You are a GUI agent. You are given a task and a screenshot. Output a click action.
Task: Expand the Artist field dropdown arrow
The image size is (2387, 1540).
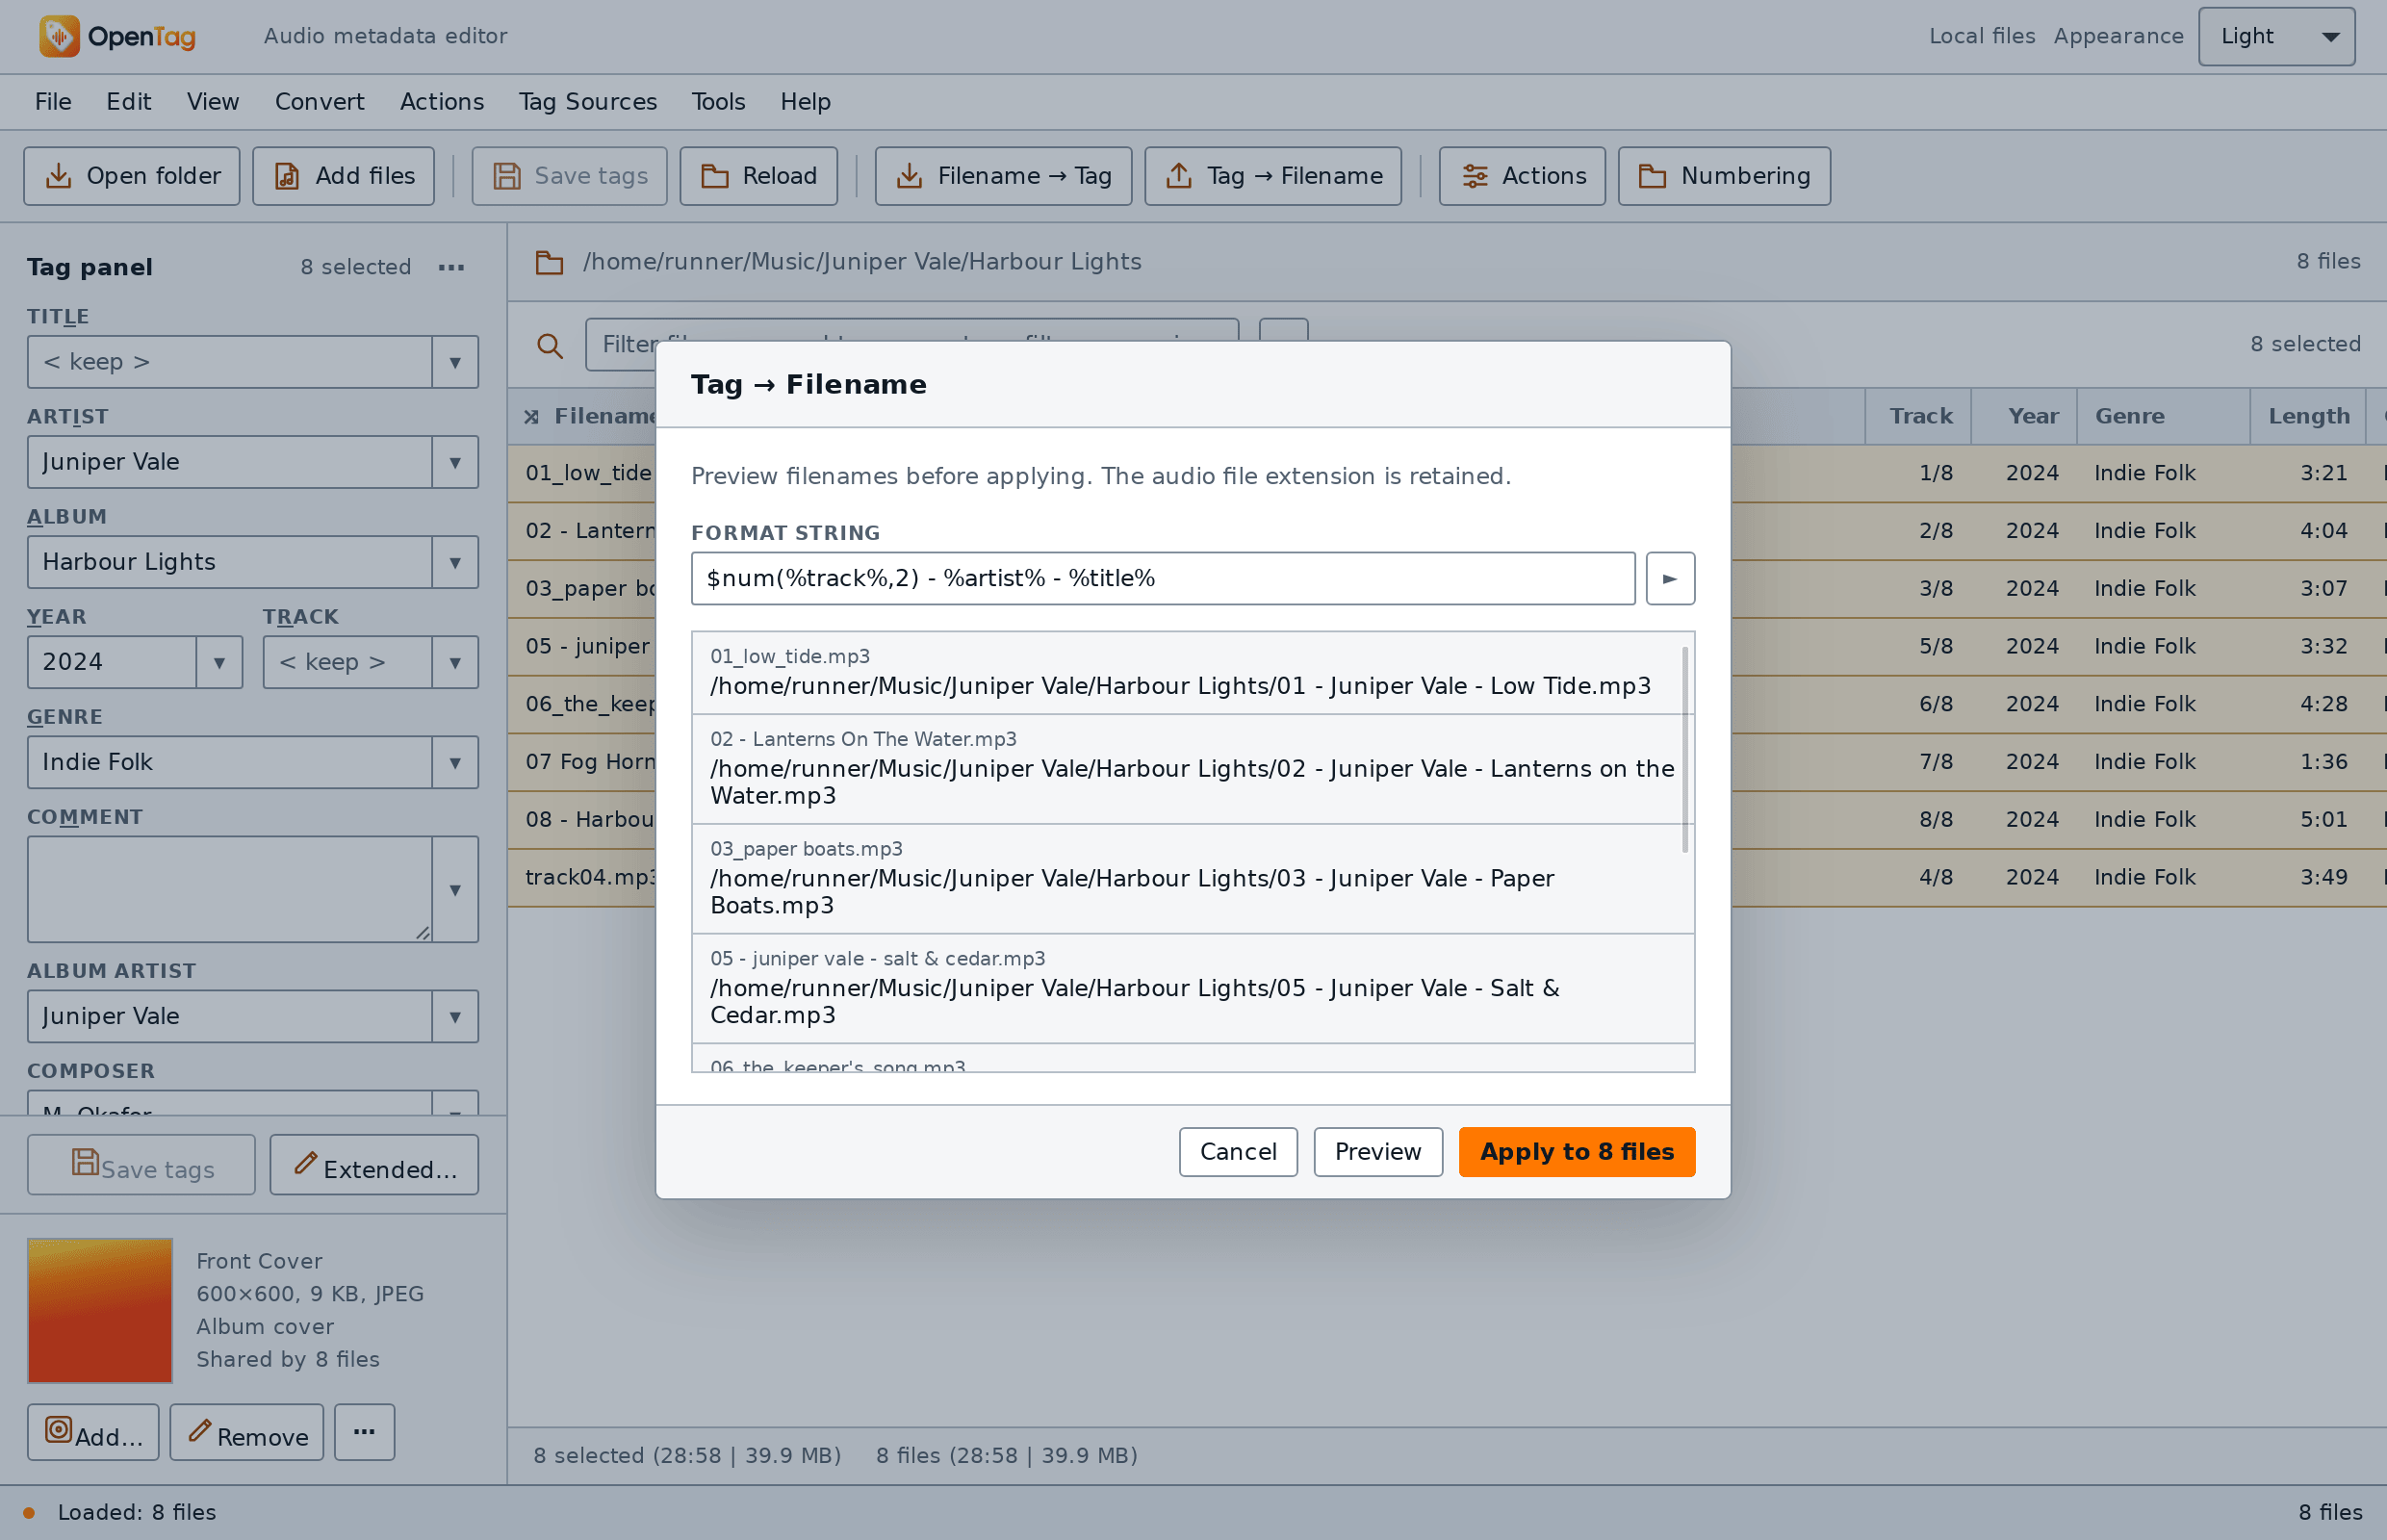pyautogui.click(x=455, y=462)
